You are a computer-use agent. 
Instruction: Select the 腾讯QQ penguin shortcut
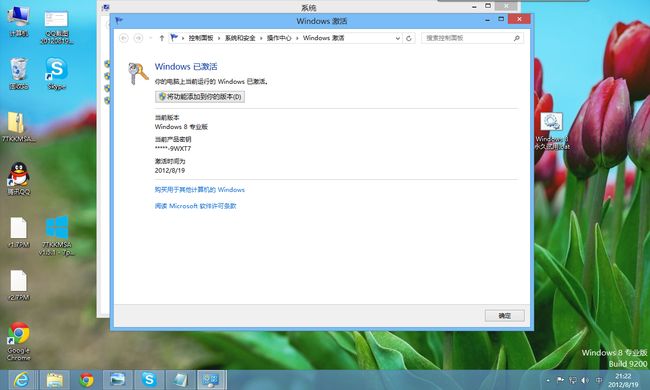pyautogui.click(x=19, y=179)
